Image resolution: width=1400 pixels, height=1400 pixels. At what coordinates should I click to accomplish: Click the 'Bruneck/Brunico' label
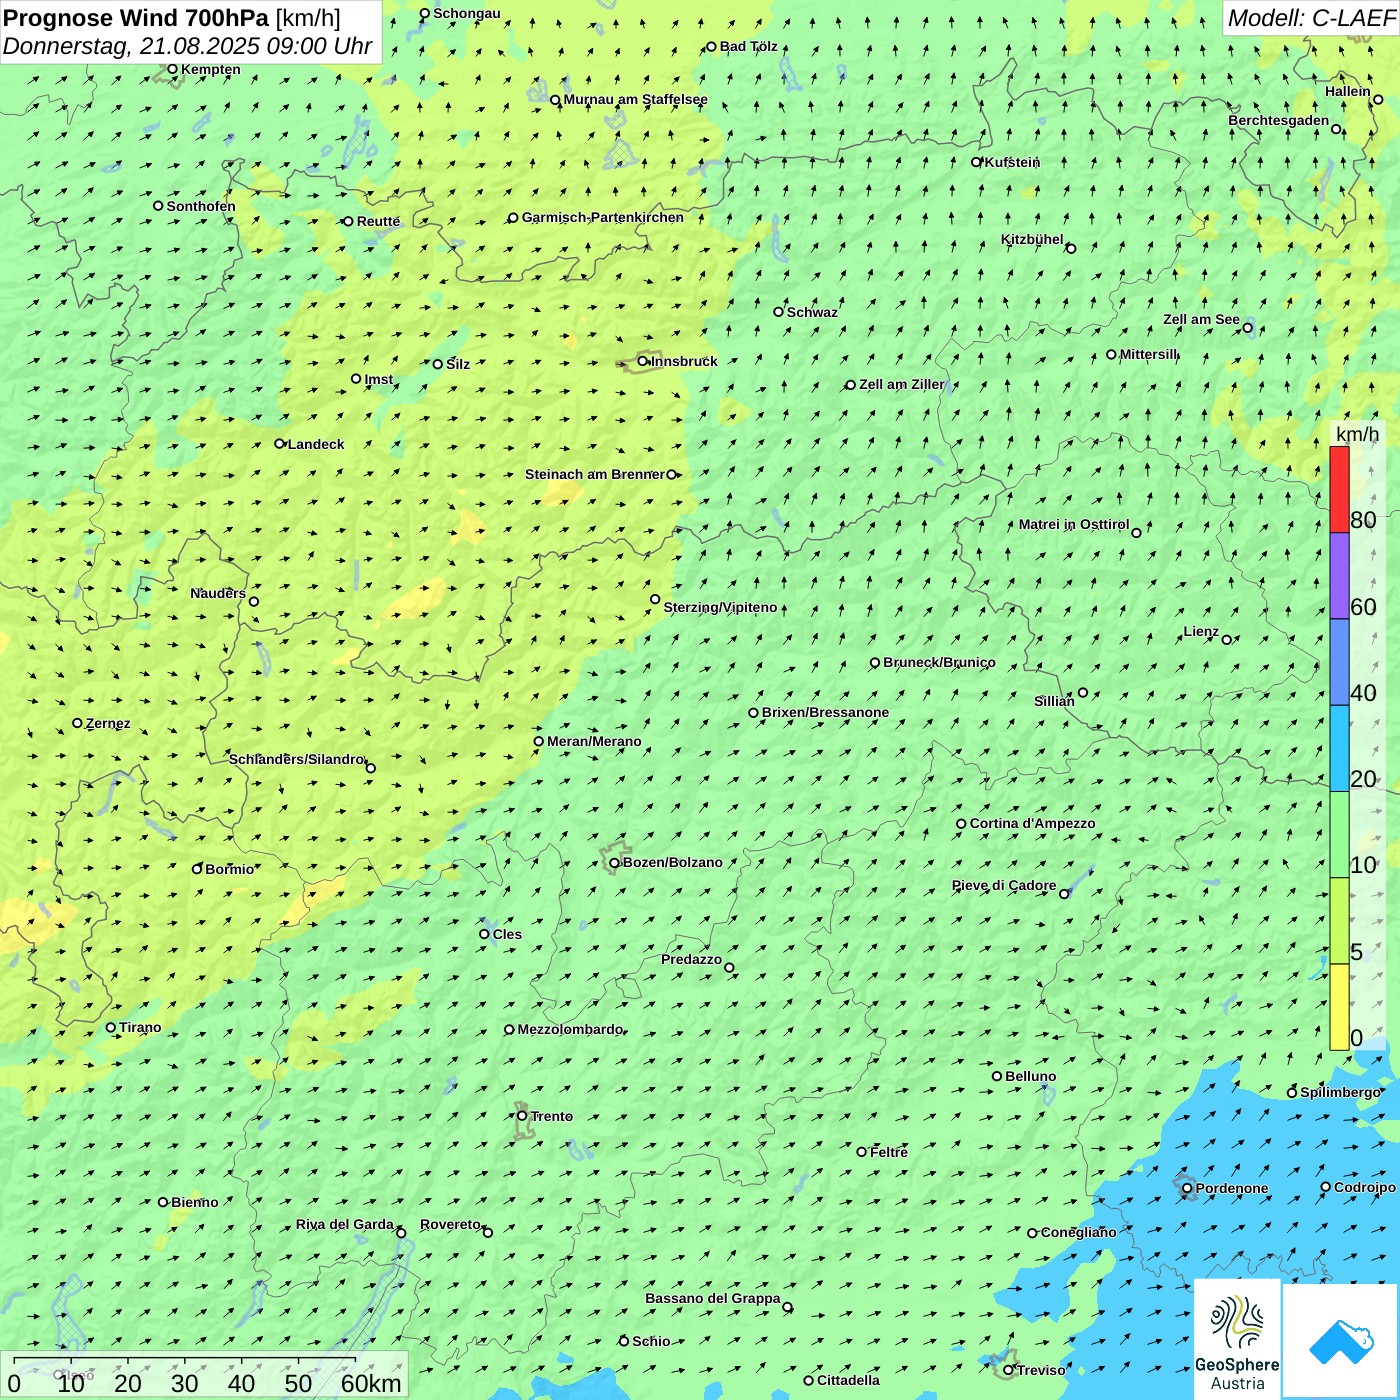click(939, 662)
